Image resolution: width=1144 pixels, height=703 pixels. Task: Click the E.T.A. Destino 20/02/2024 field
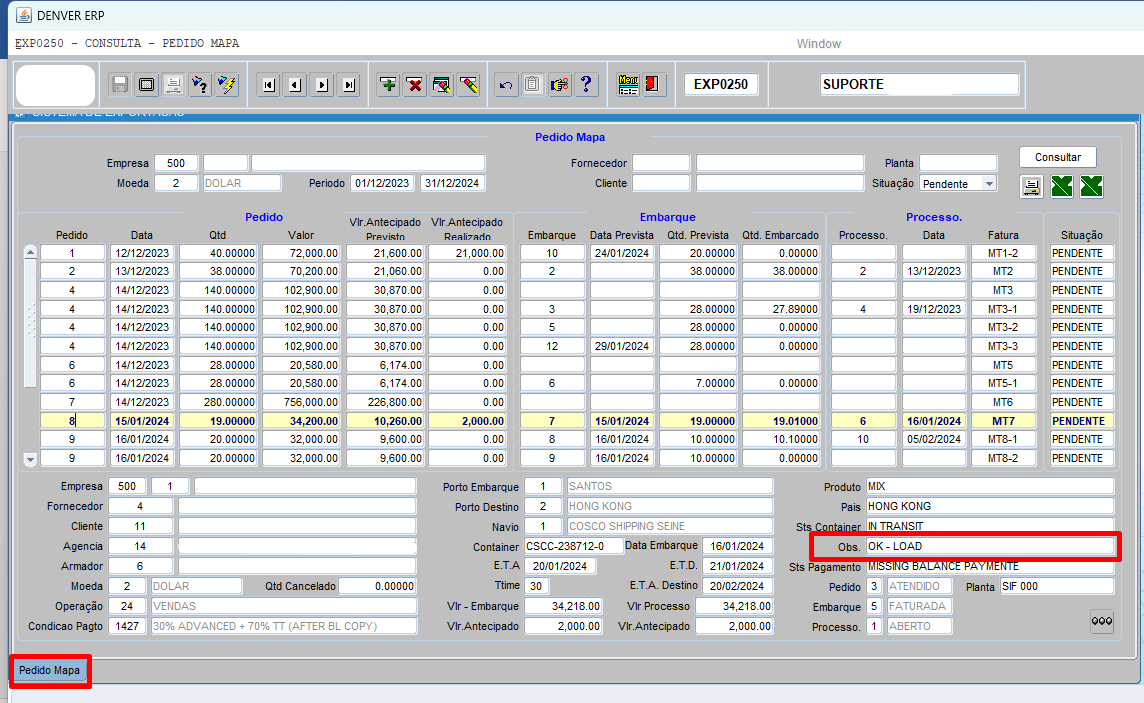click(736, 586)
